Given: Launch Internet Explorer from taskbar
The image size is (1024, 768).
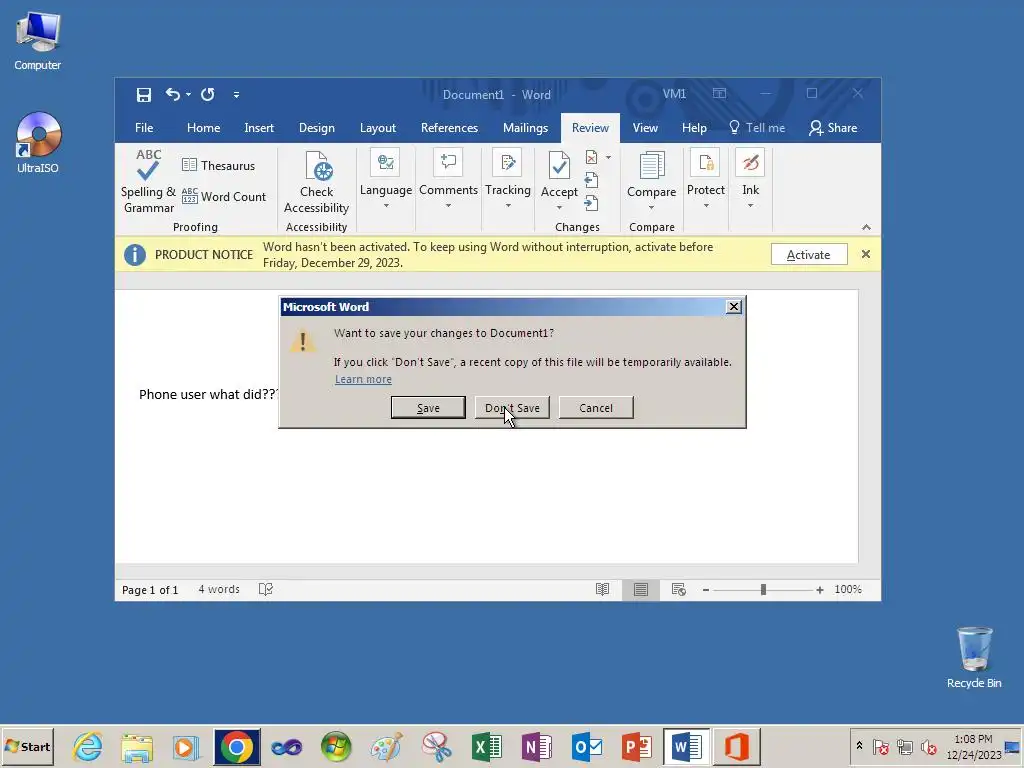Looking at the screenshot, I should 88,746.
